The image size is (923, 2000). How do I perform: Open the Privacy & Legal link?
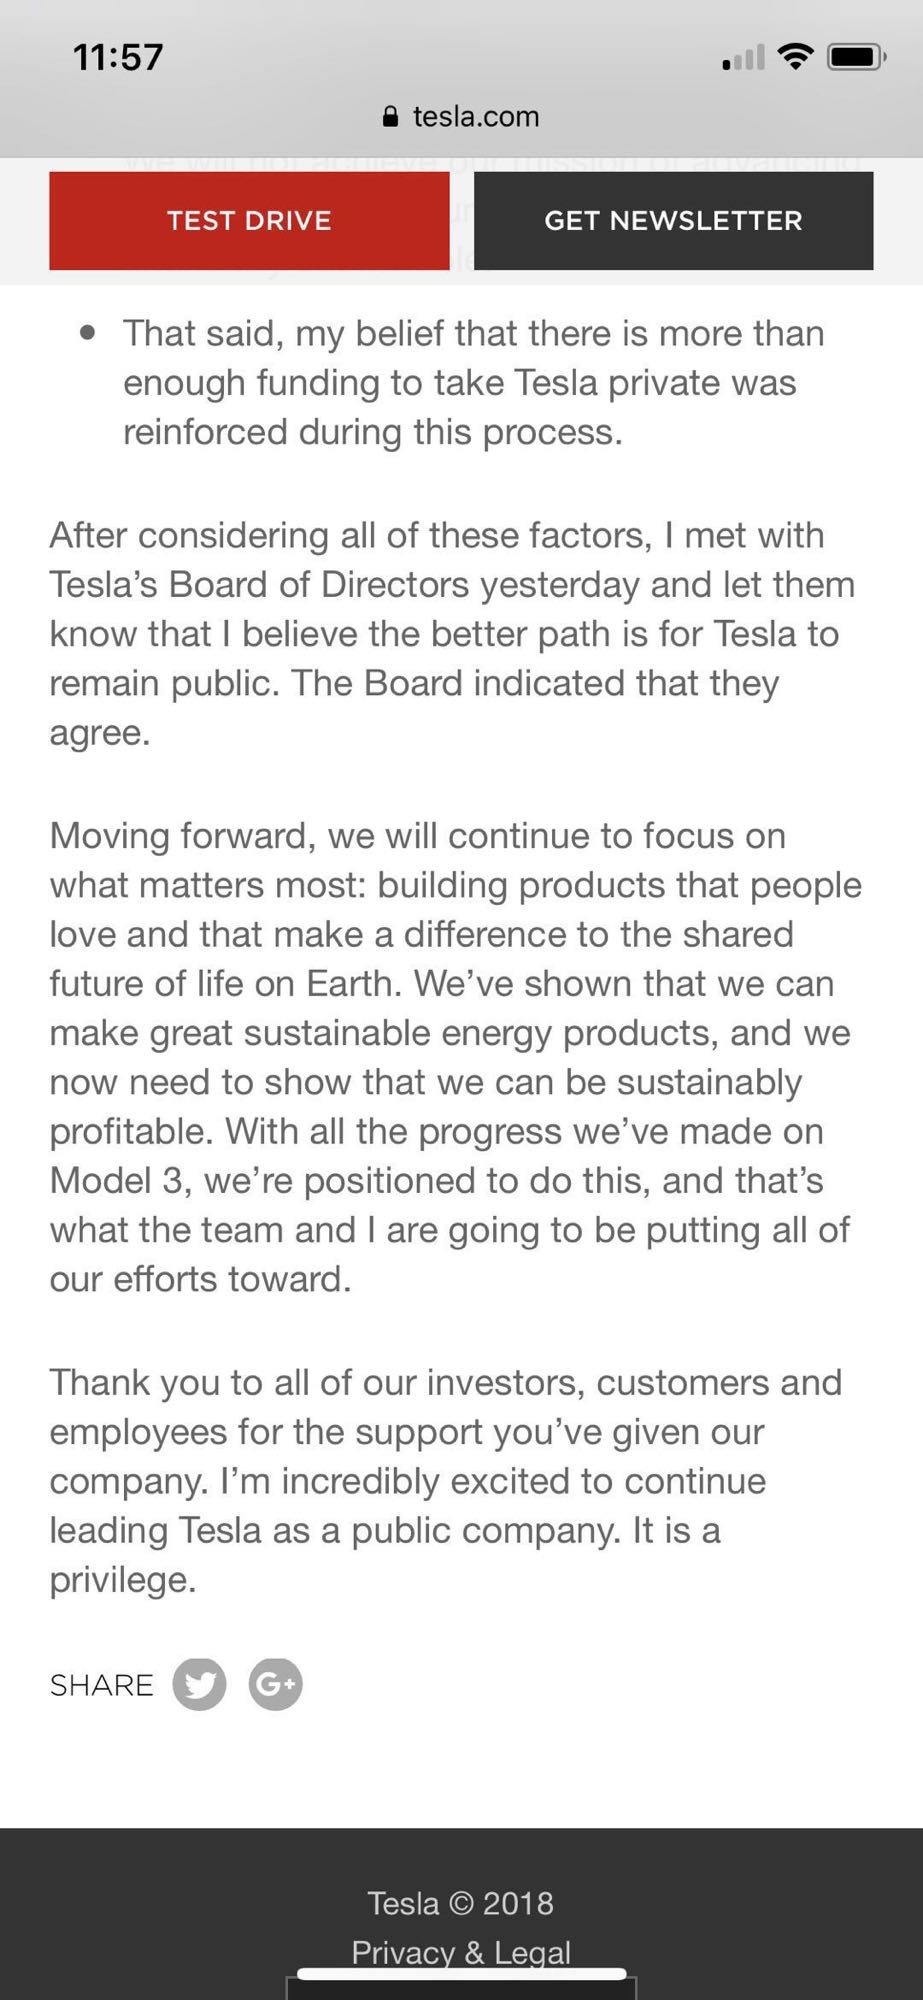[x=461, y=1952]
